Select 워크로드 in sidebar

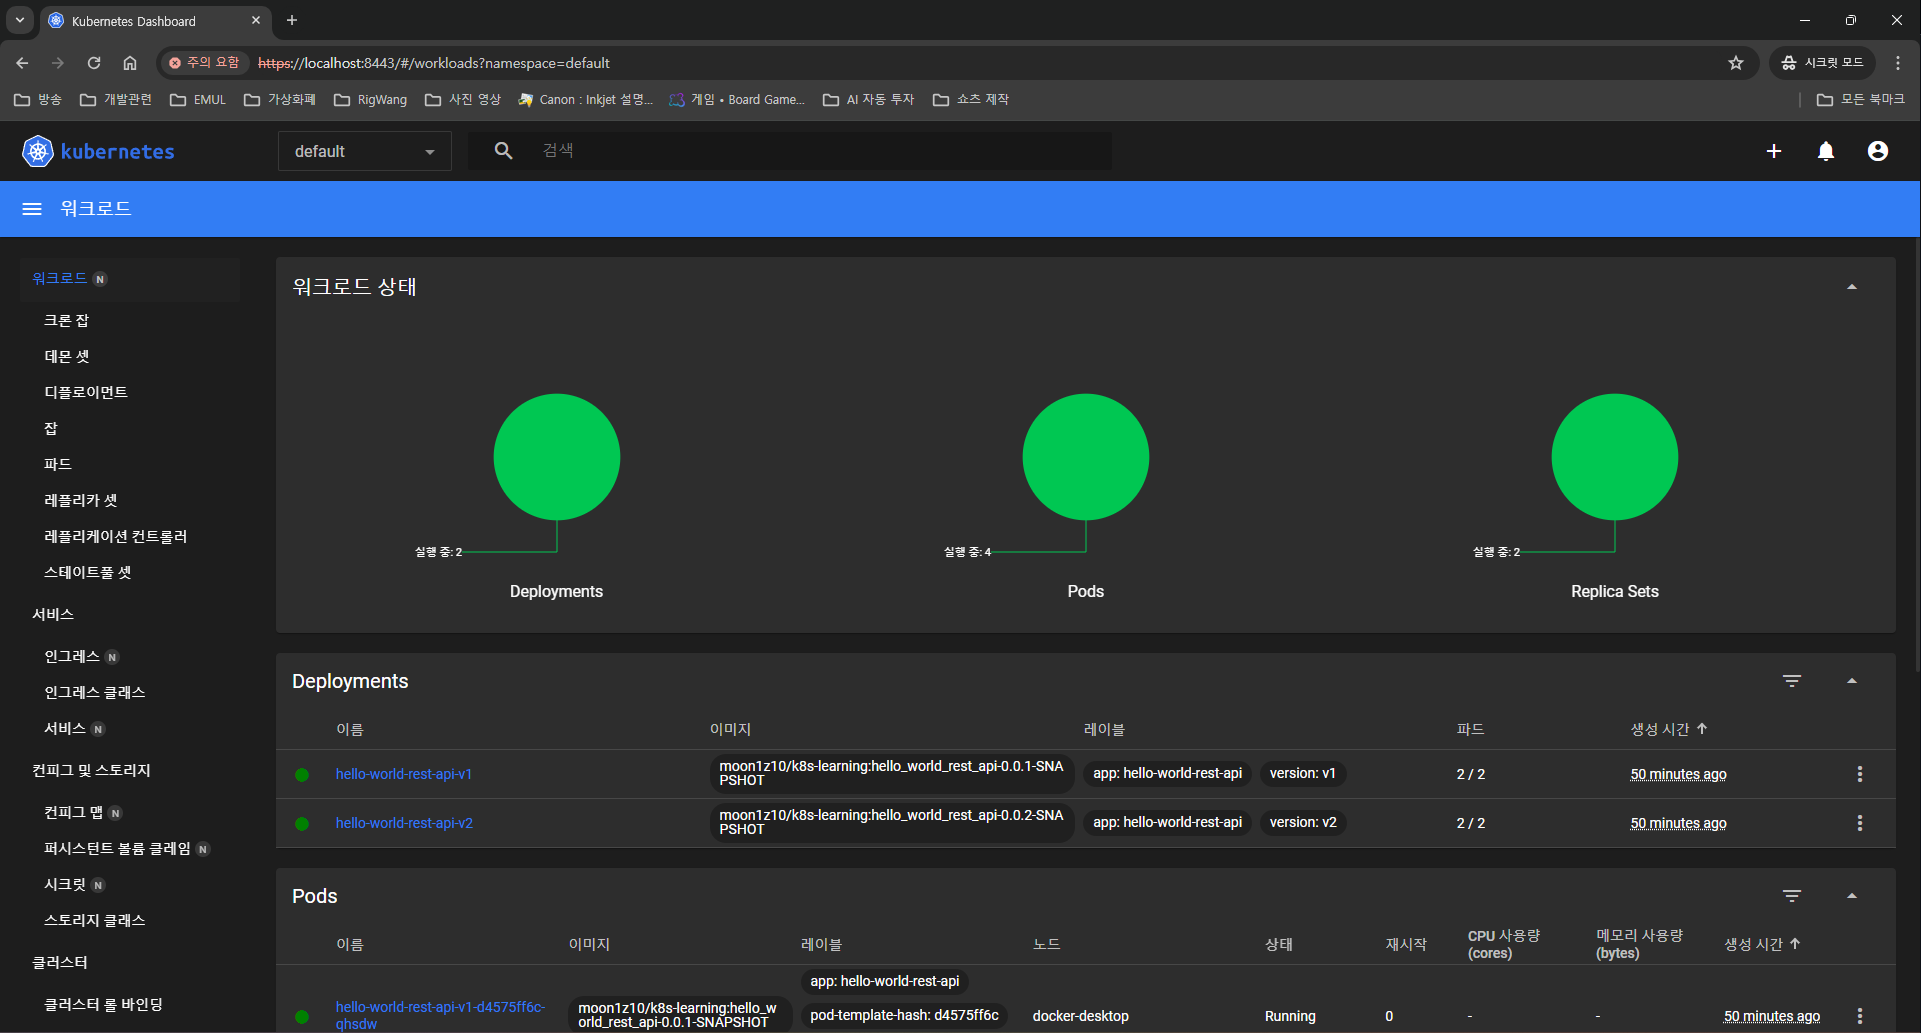pos(130,279)
